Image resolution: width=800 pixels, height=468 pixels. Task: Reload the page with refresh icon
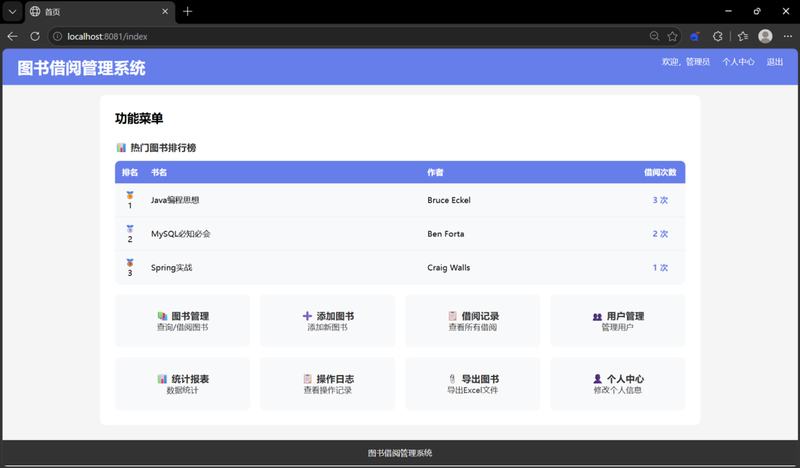35,36
